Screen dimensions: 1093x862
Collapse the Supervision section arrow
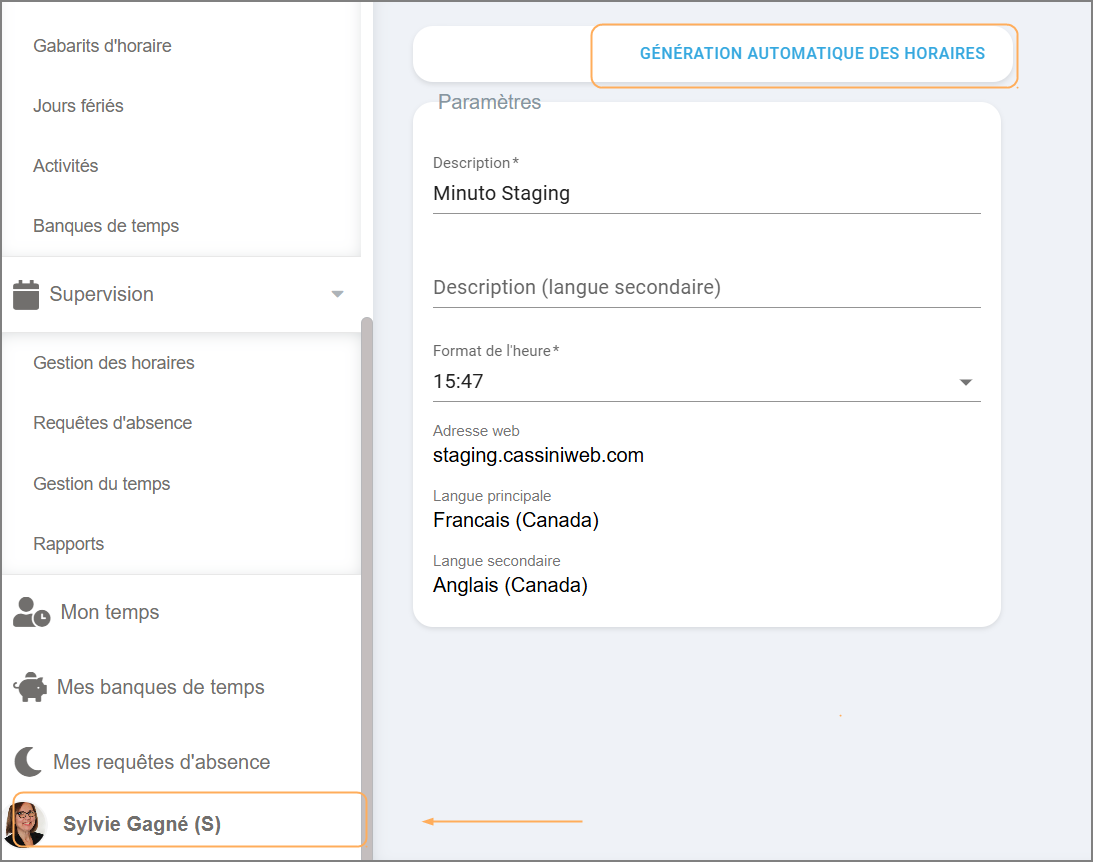[x=338, y=294]
